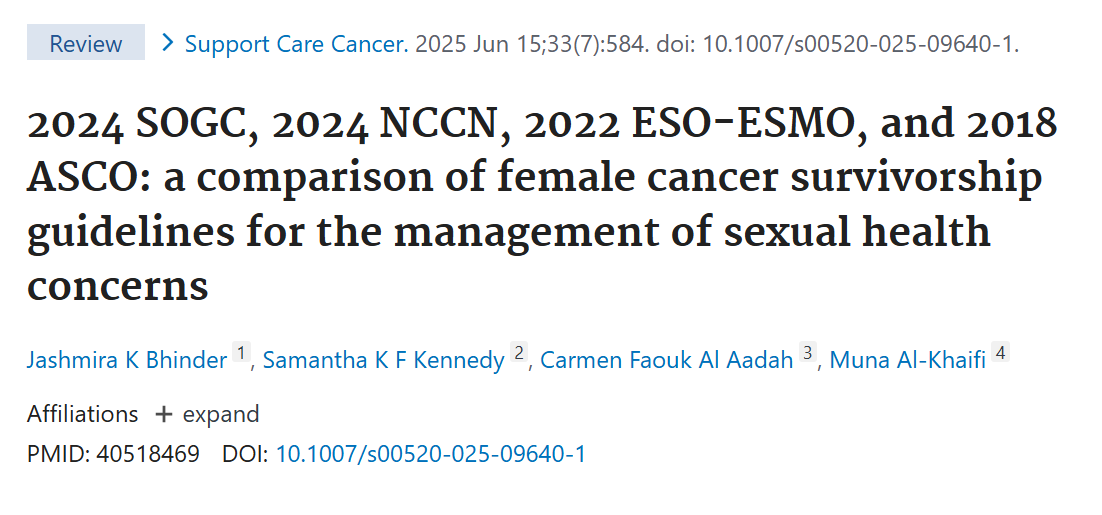The width and height of the screenshot is (1102, 515).
Task: Click affiliation superscript 3 after Al Aadah
Action: coord(808,353)
